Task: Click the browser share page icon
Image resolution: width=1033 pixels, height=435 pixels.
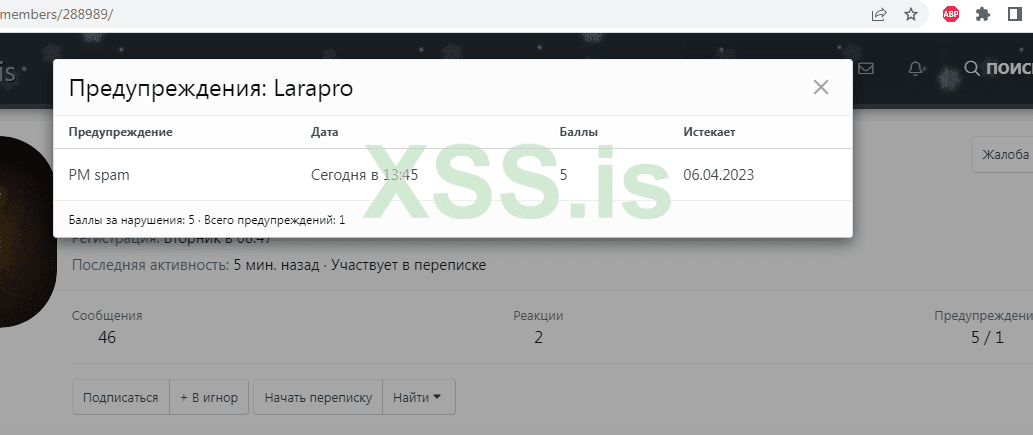Action: click(879, 14)
